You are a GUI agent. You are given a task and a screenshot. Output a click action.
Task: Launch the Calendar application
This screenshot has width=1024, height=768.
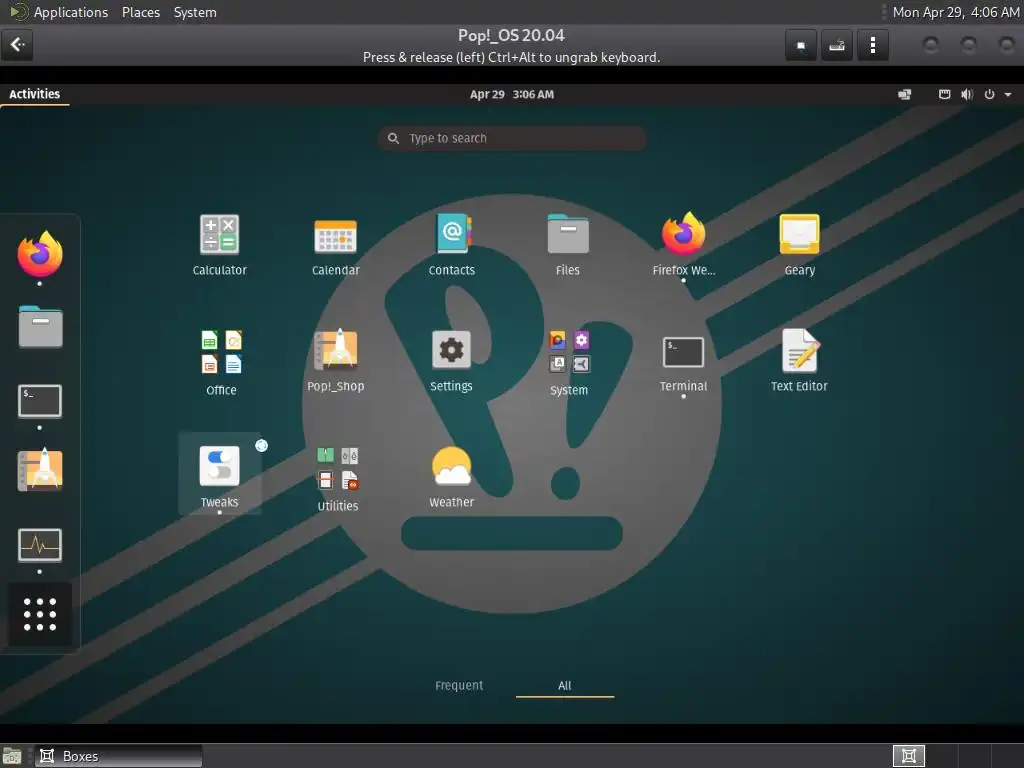[x=336, y=245]
